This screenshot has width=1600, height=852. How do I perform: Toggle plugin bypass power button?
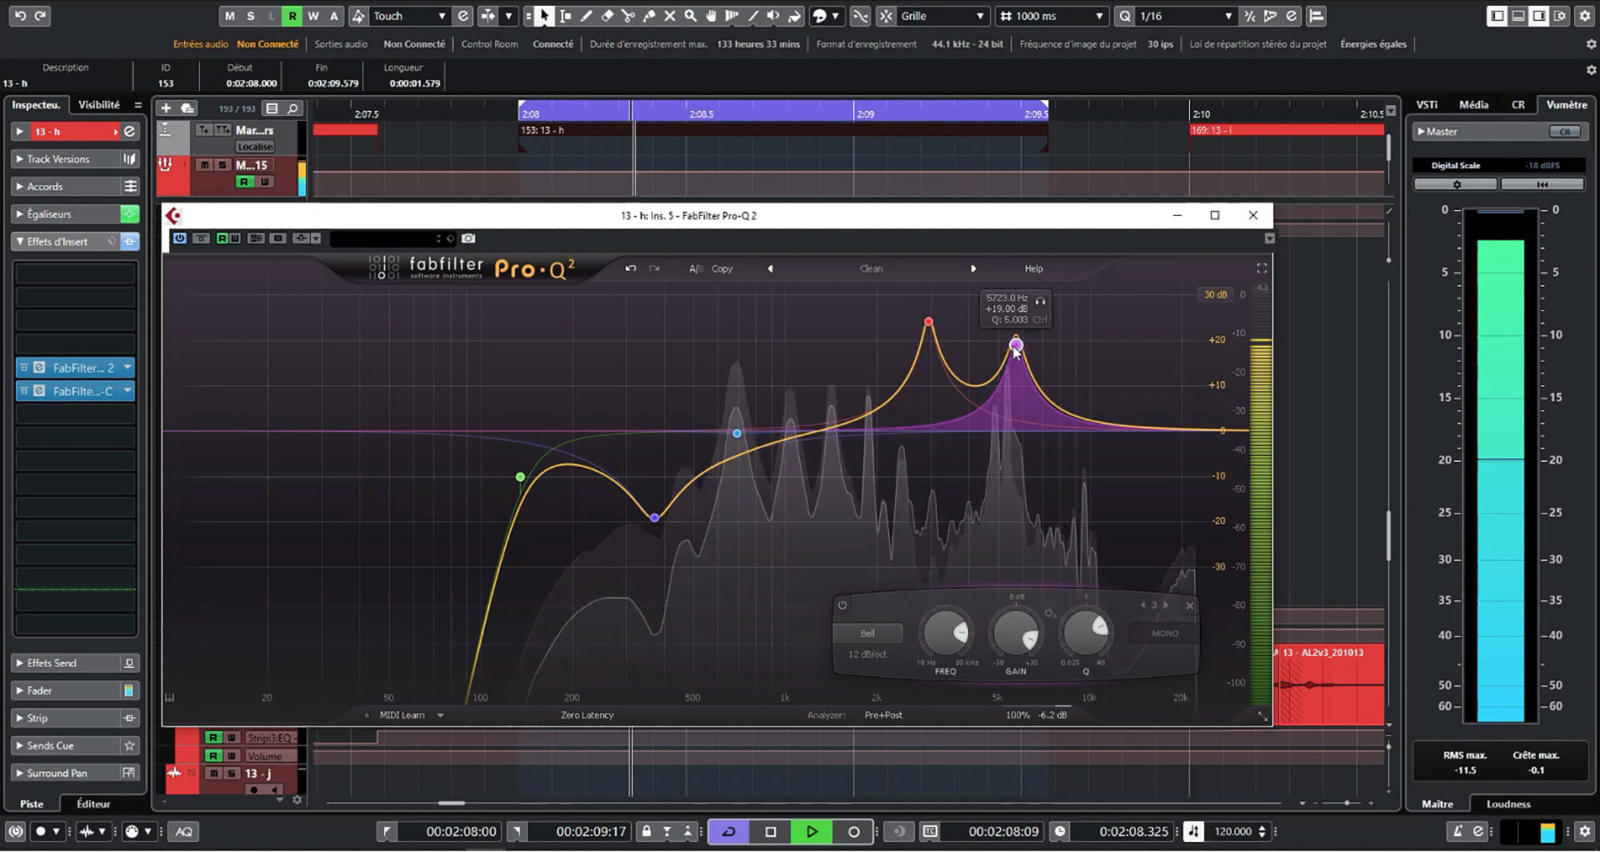coord(180,238)
